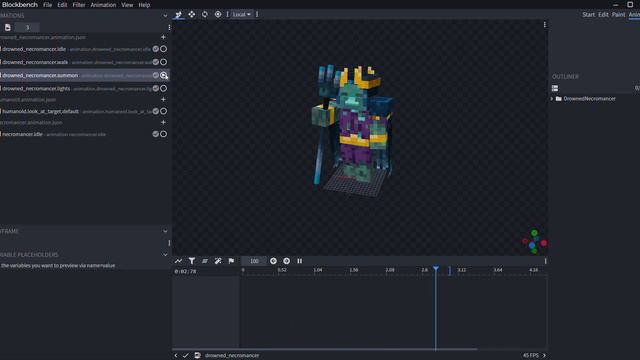Toggle play circle on drowned_necromancer.summon
Image resolution: width=640 pixels, height=360 pixels.
coord(164,75)
